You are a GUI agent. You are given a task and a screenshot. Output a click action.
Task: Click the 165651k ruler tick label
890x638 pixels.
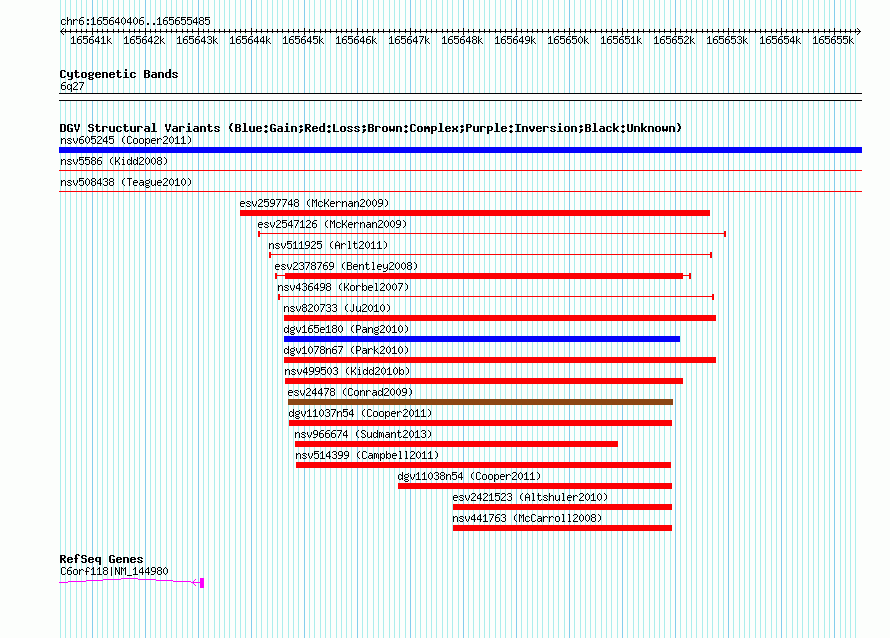point(621,40)
